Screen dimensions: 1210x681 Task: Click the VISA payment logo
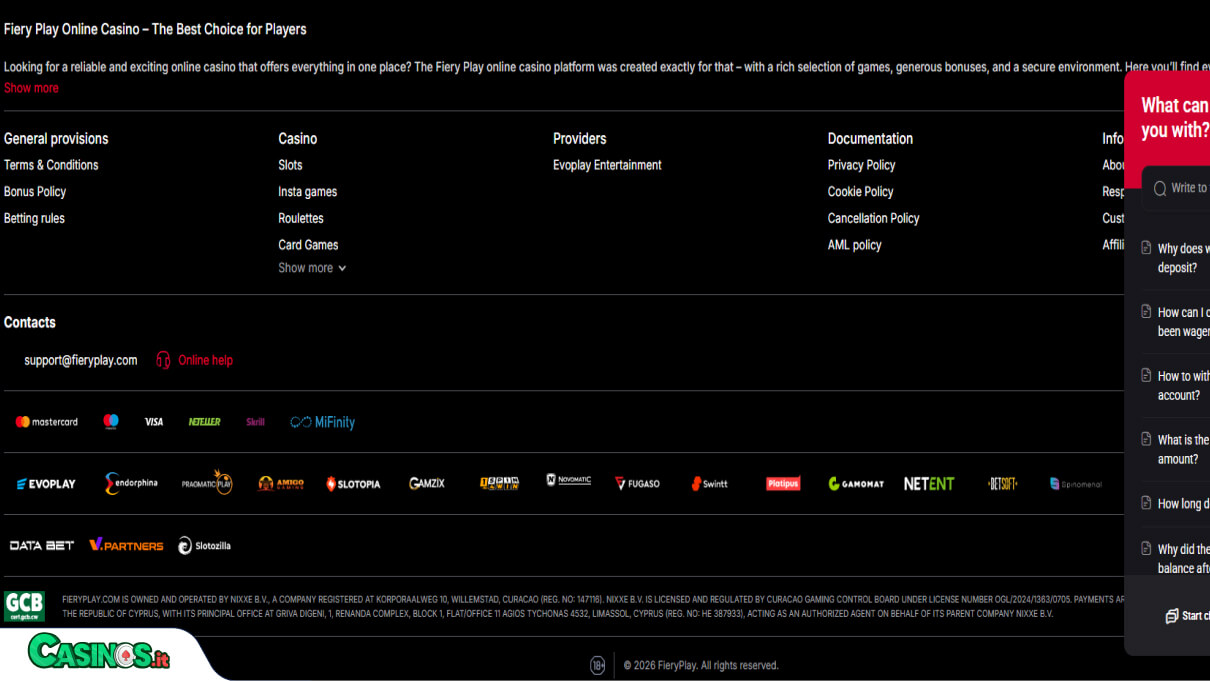pyautogui.click(x=154, y=422)
